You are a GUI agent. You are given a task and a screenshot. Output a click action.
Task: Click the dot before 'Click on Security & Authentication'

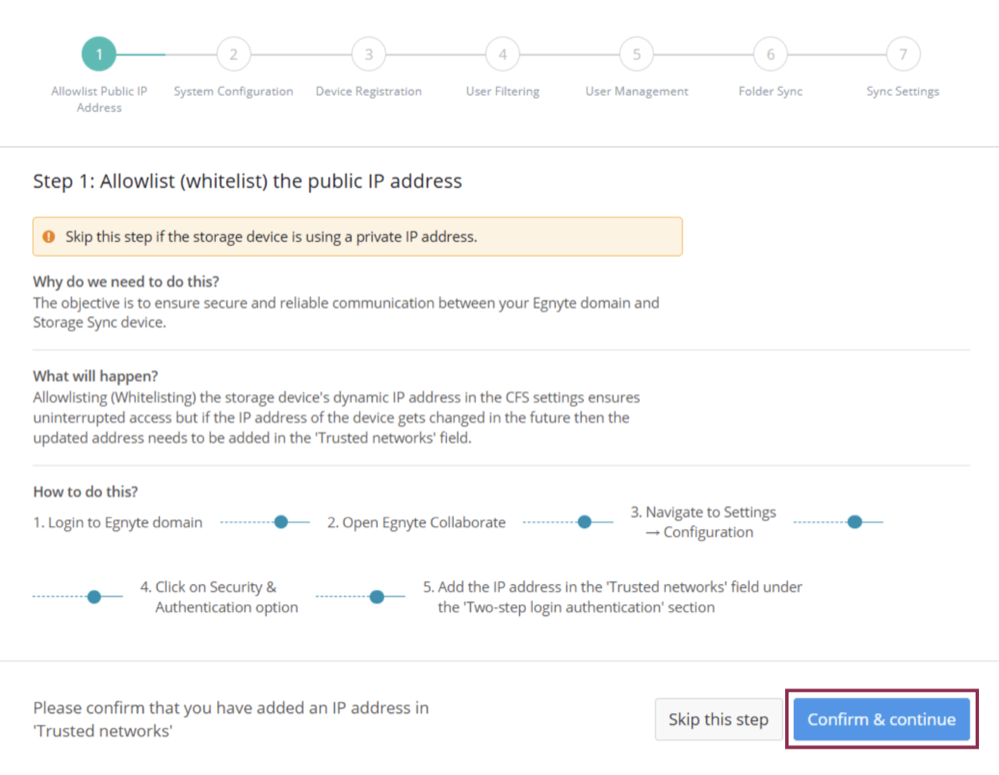coord(94,597)
